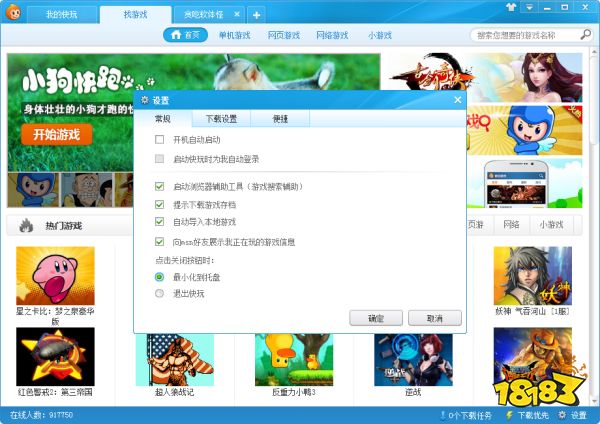The image size is (600, 424).
Task: Uncheck 提示下载游戏存档 option
Action: [160, 205]
